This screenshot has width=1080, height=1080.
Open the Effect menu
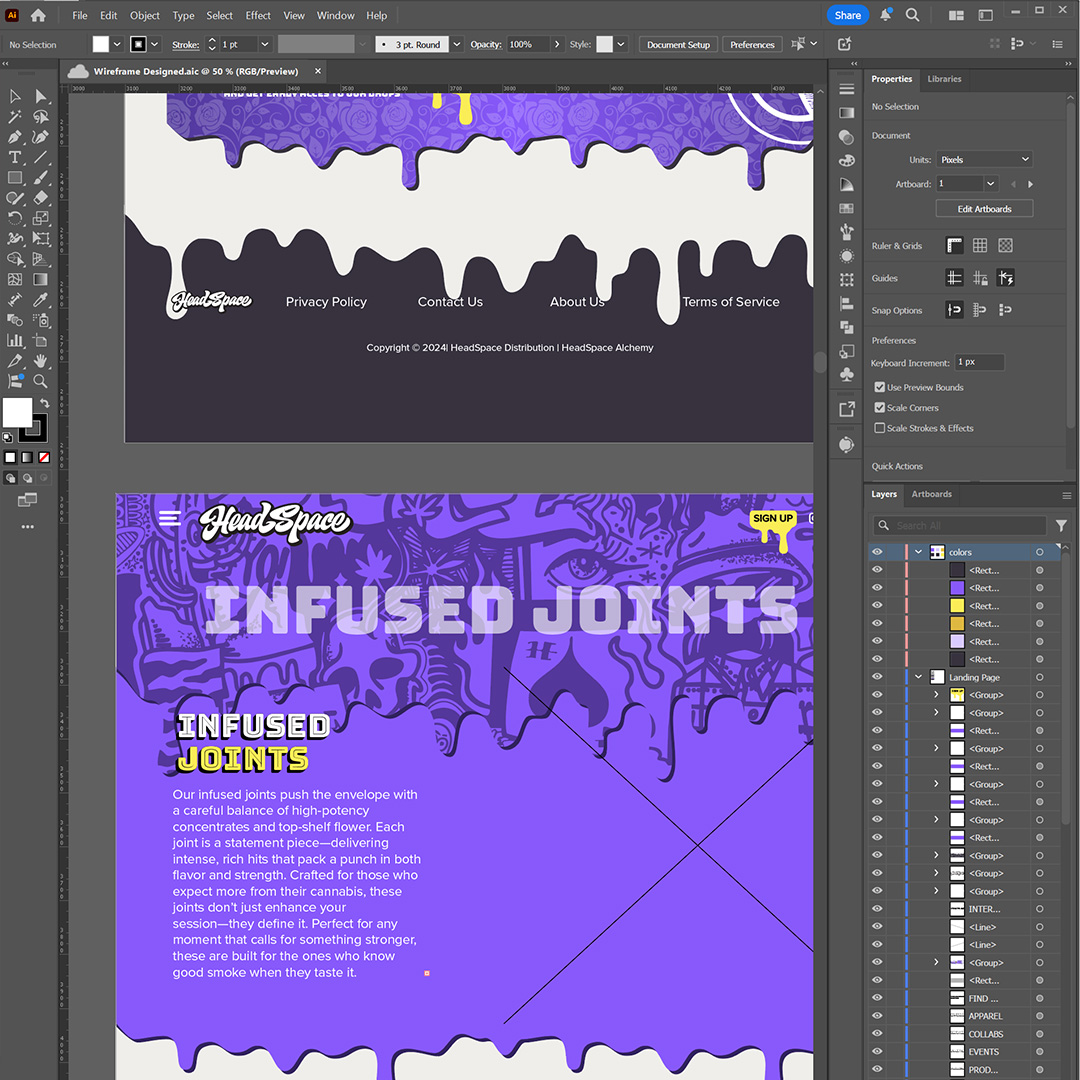(x=258, y=15)
